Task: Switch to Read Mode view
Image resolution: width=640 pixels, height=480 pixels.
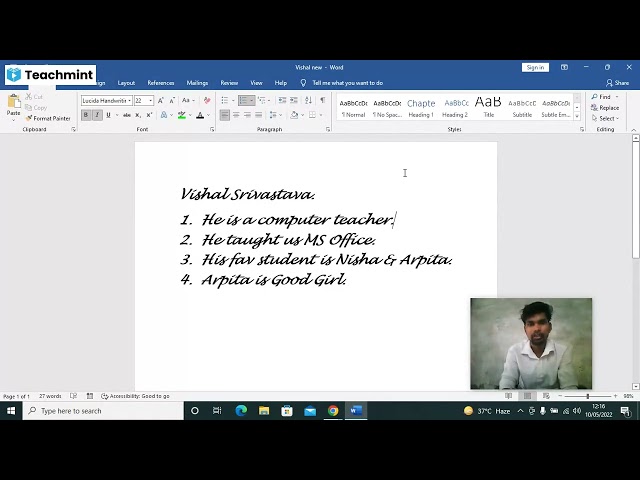Action: click(x=509, y=396)
